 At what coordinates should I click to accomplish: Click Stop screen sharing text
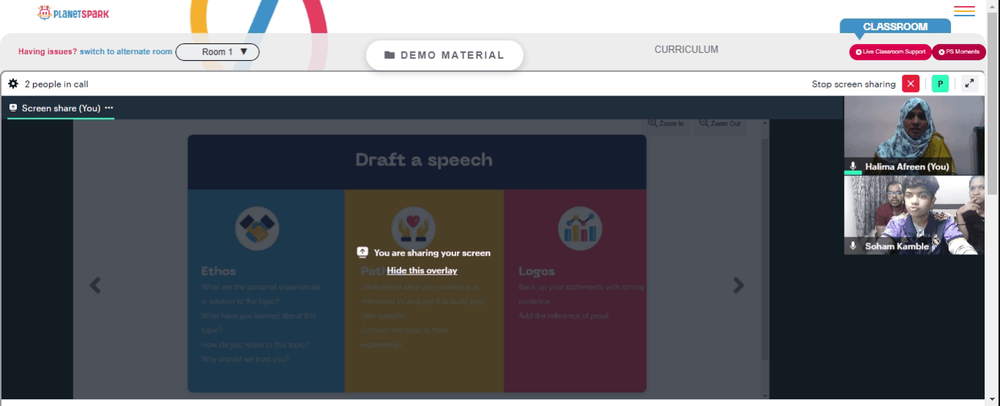(x=853, y=84)
